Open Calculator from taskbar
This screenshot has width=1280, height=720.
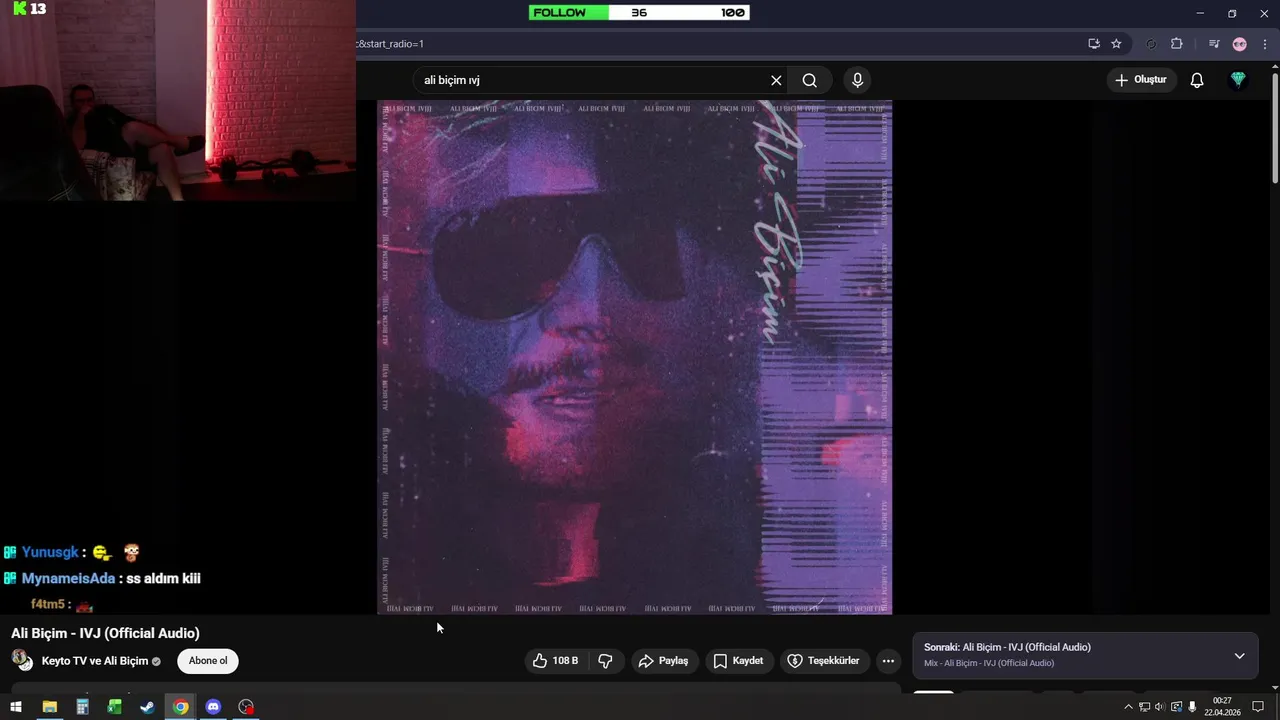pos(82,707)
